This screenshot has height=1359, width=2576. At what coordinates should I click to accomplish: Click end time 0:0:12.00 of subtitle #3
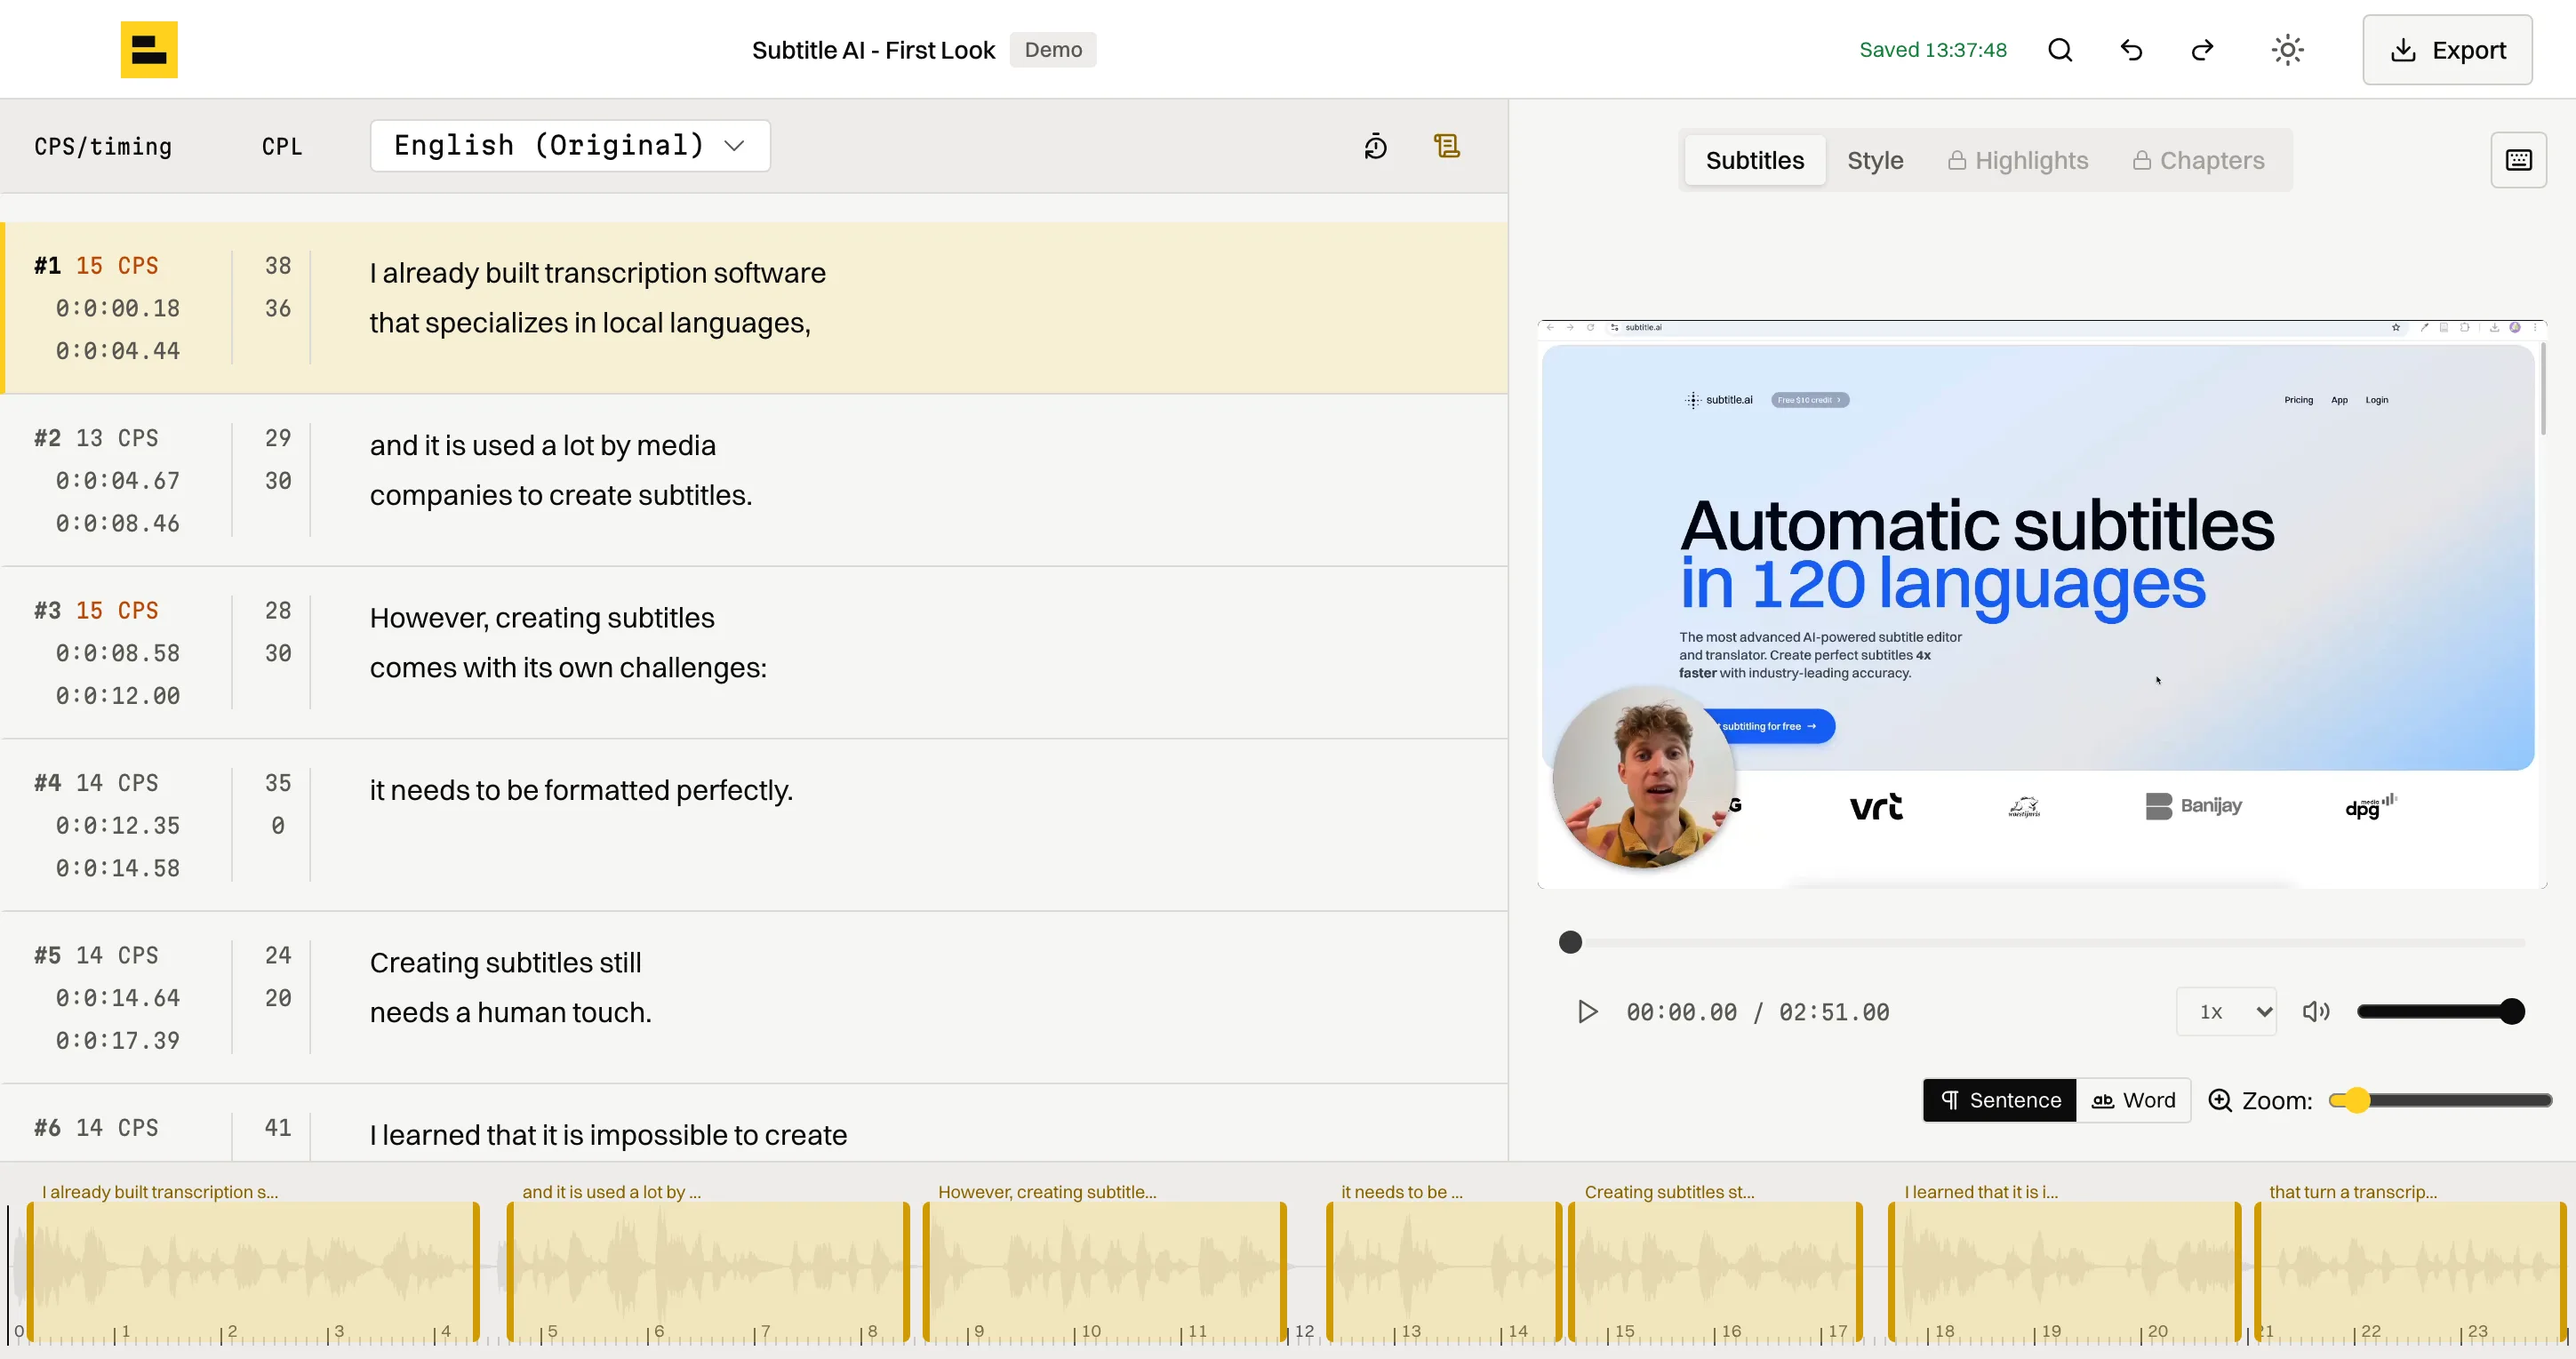(x=117, y=696)
